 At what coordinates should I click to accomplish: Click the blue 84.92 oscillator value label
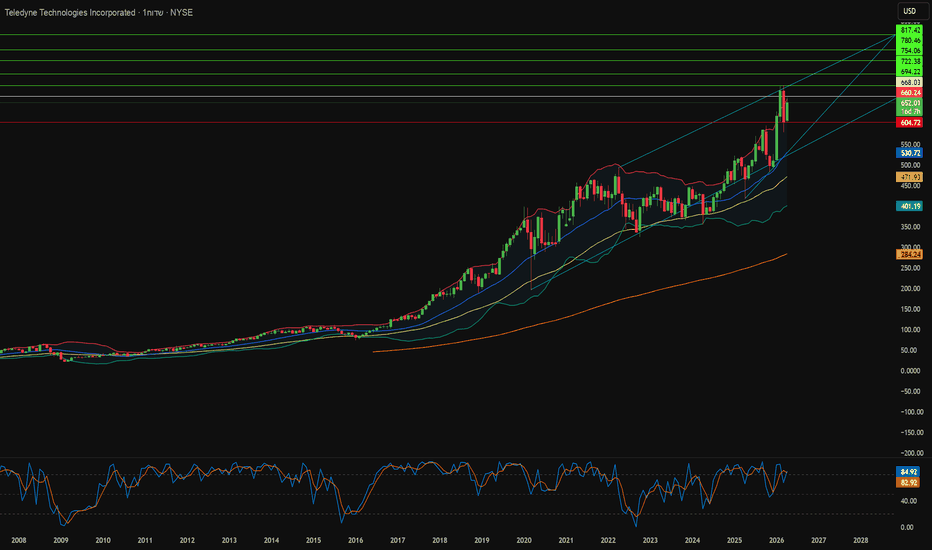click(x=910, y=471)
